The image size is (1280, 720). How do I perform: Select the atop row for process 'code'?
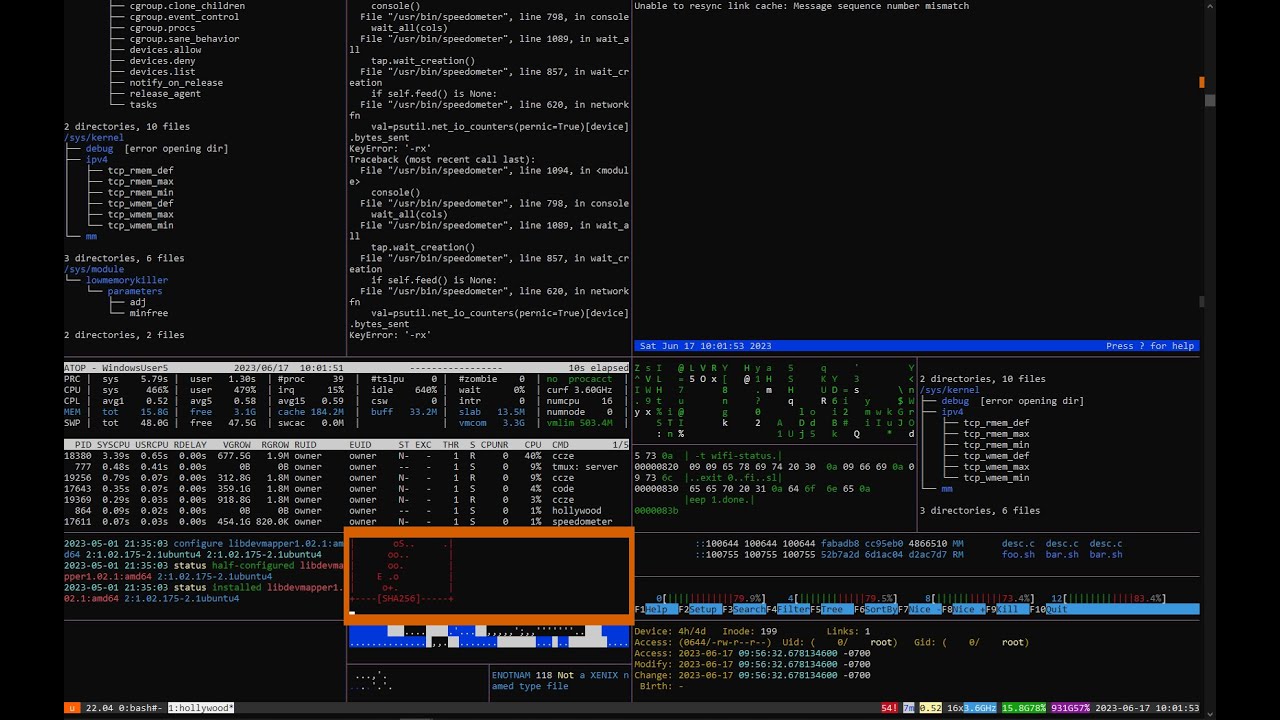(x=346, y=488)
